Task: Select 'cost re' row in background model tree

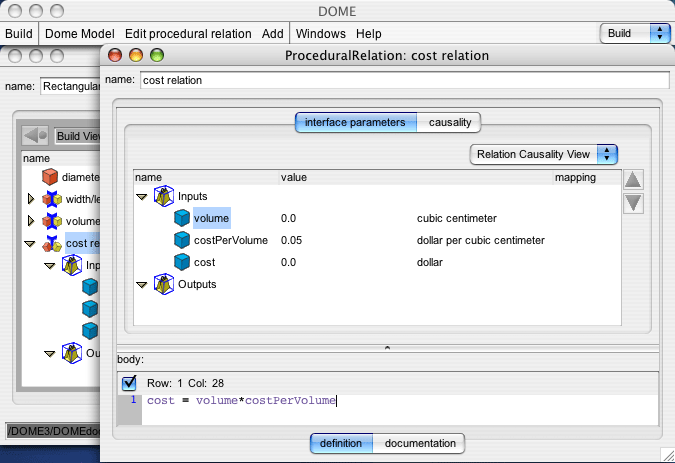Action: [83, 243]
